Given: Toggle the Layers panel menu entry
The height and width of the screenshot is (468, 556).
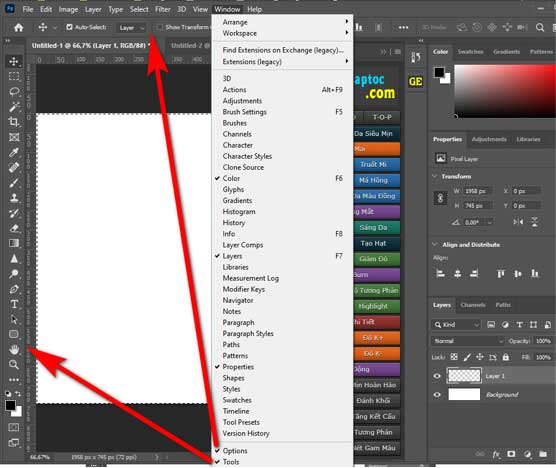Looking at the screenshot, I should coord(282,256).
